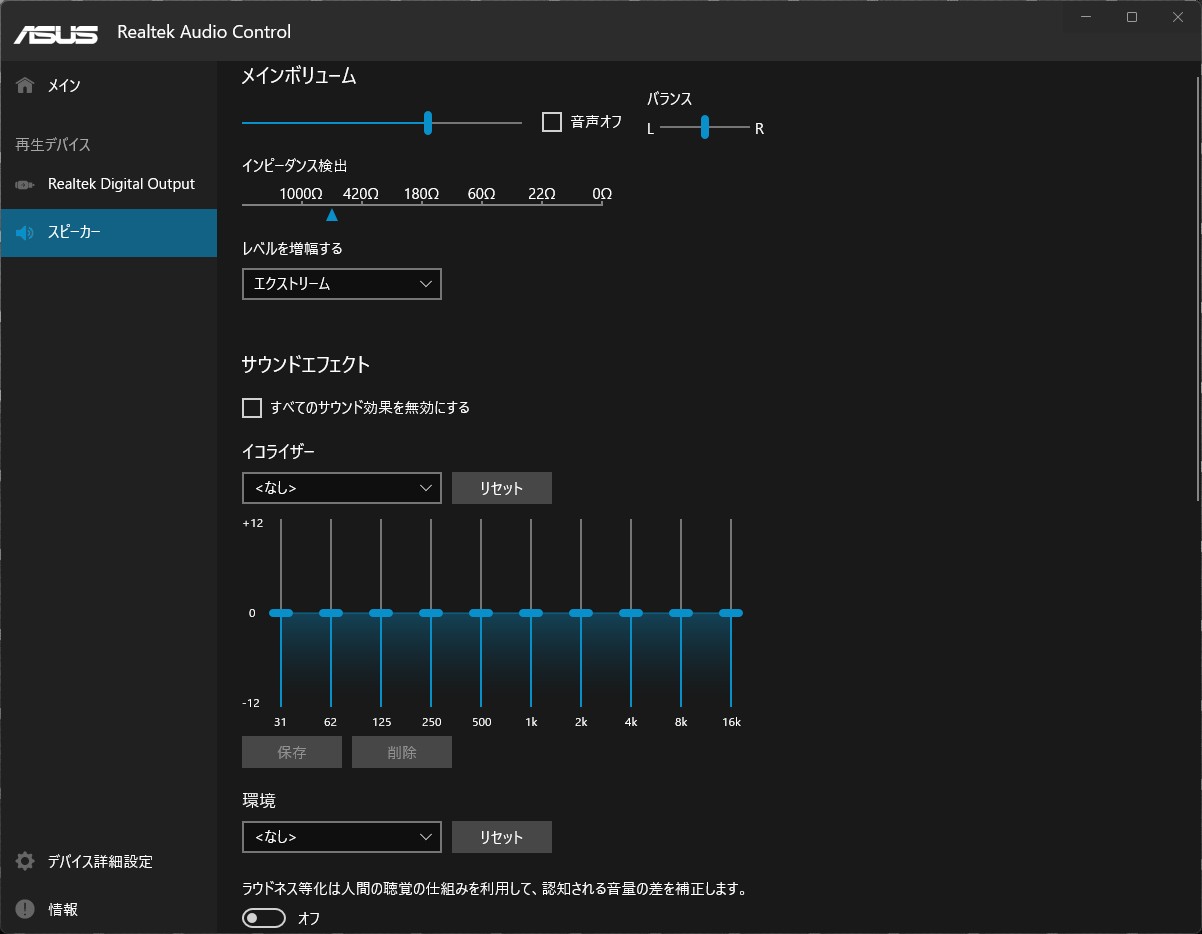
Task: Open the 環境 environment dropdown
Action: pos(341,837)
